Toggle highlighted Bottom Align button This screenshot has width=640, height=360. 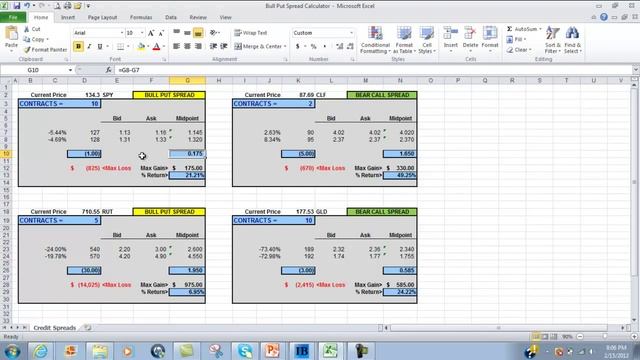coord(198,33)
